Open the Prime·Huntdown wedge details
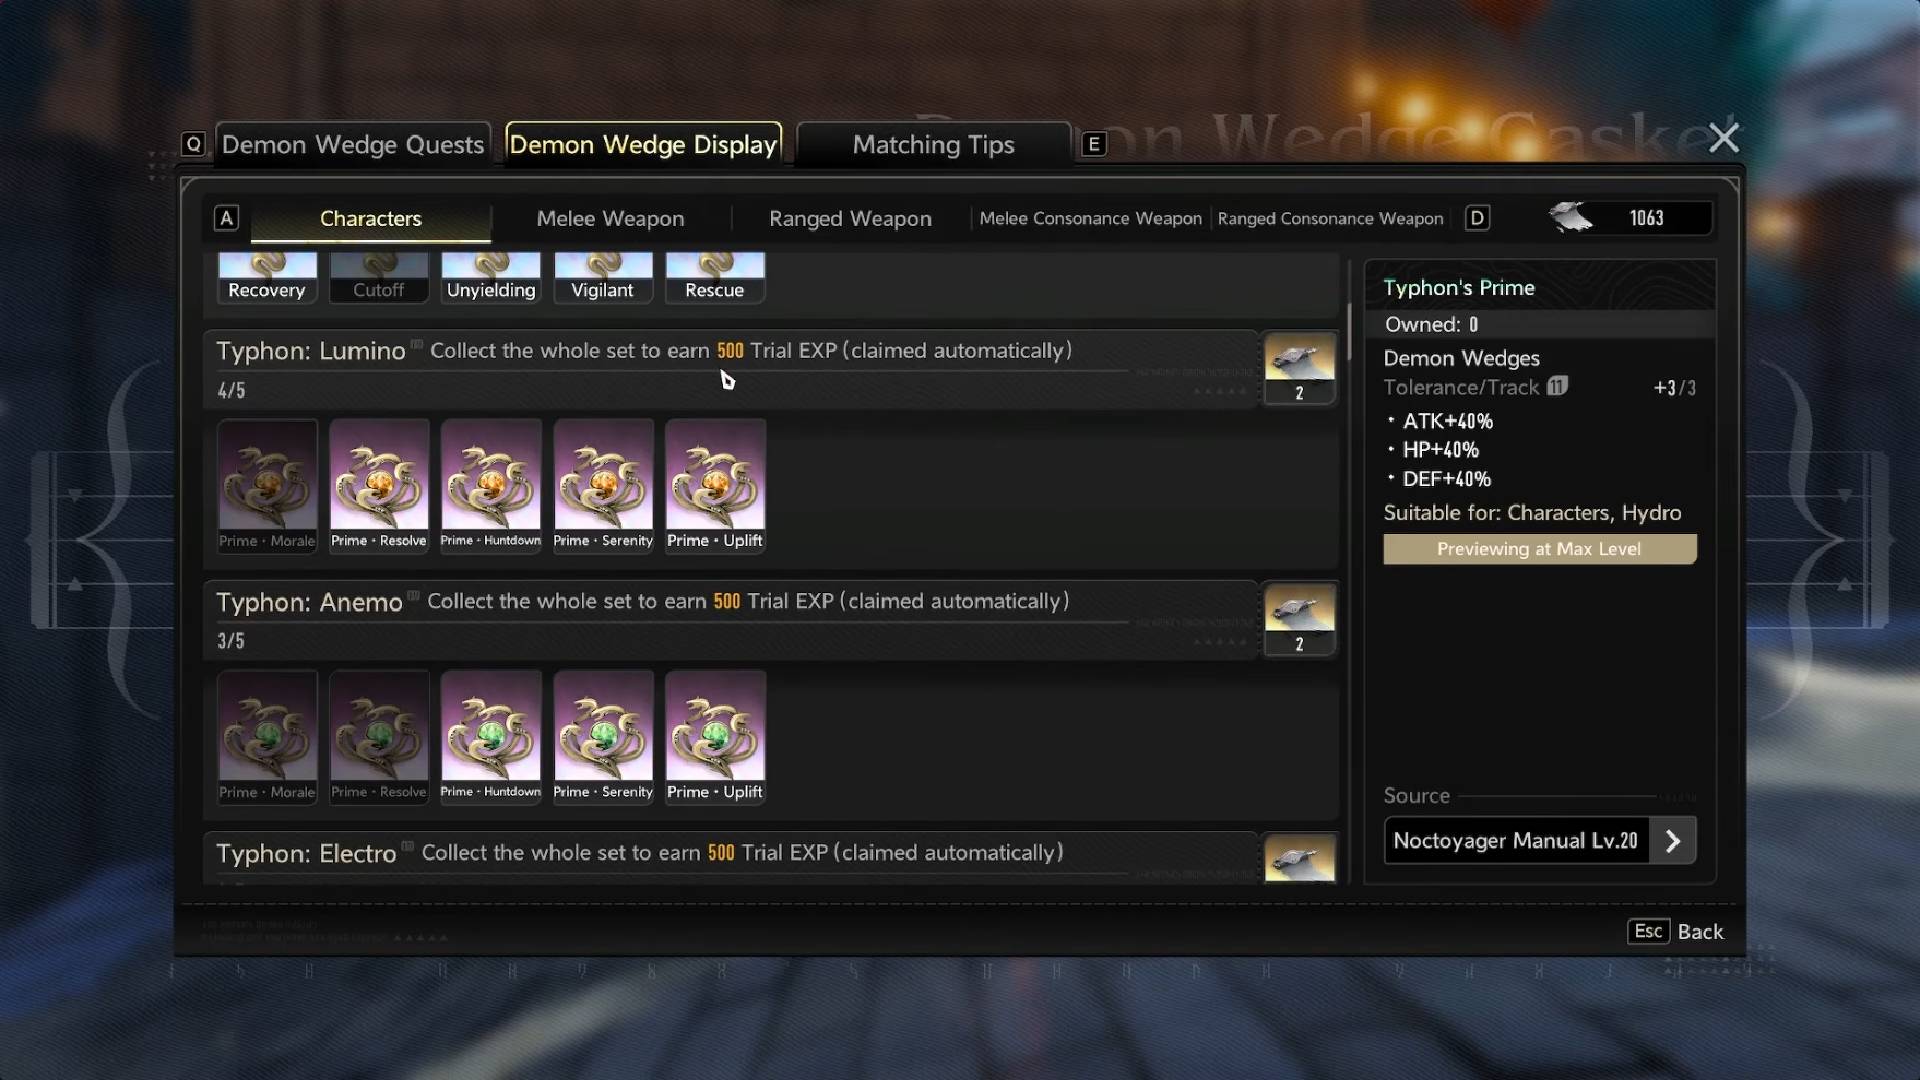 (x=491, y=487)
